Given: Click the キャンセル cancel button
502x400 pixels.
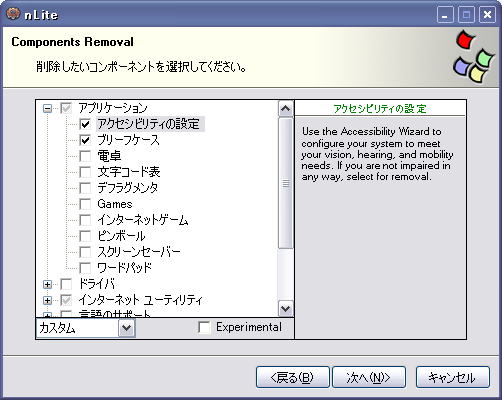Looking at the screenshot, I should point(453,377).
